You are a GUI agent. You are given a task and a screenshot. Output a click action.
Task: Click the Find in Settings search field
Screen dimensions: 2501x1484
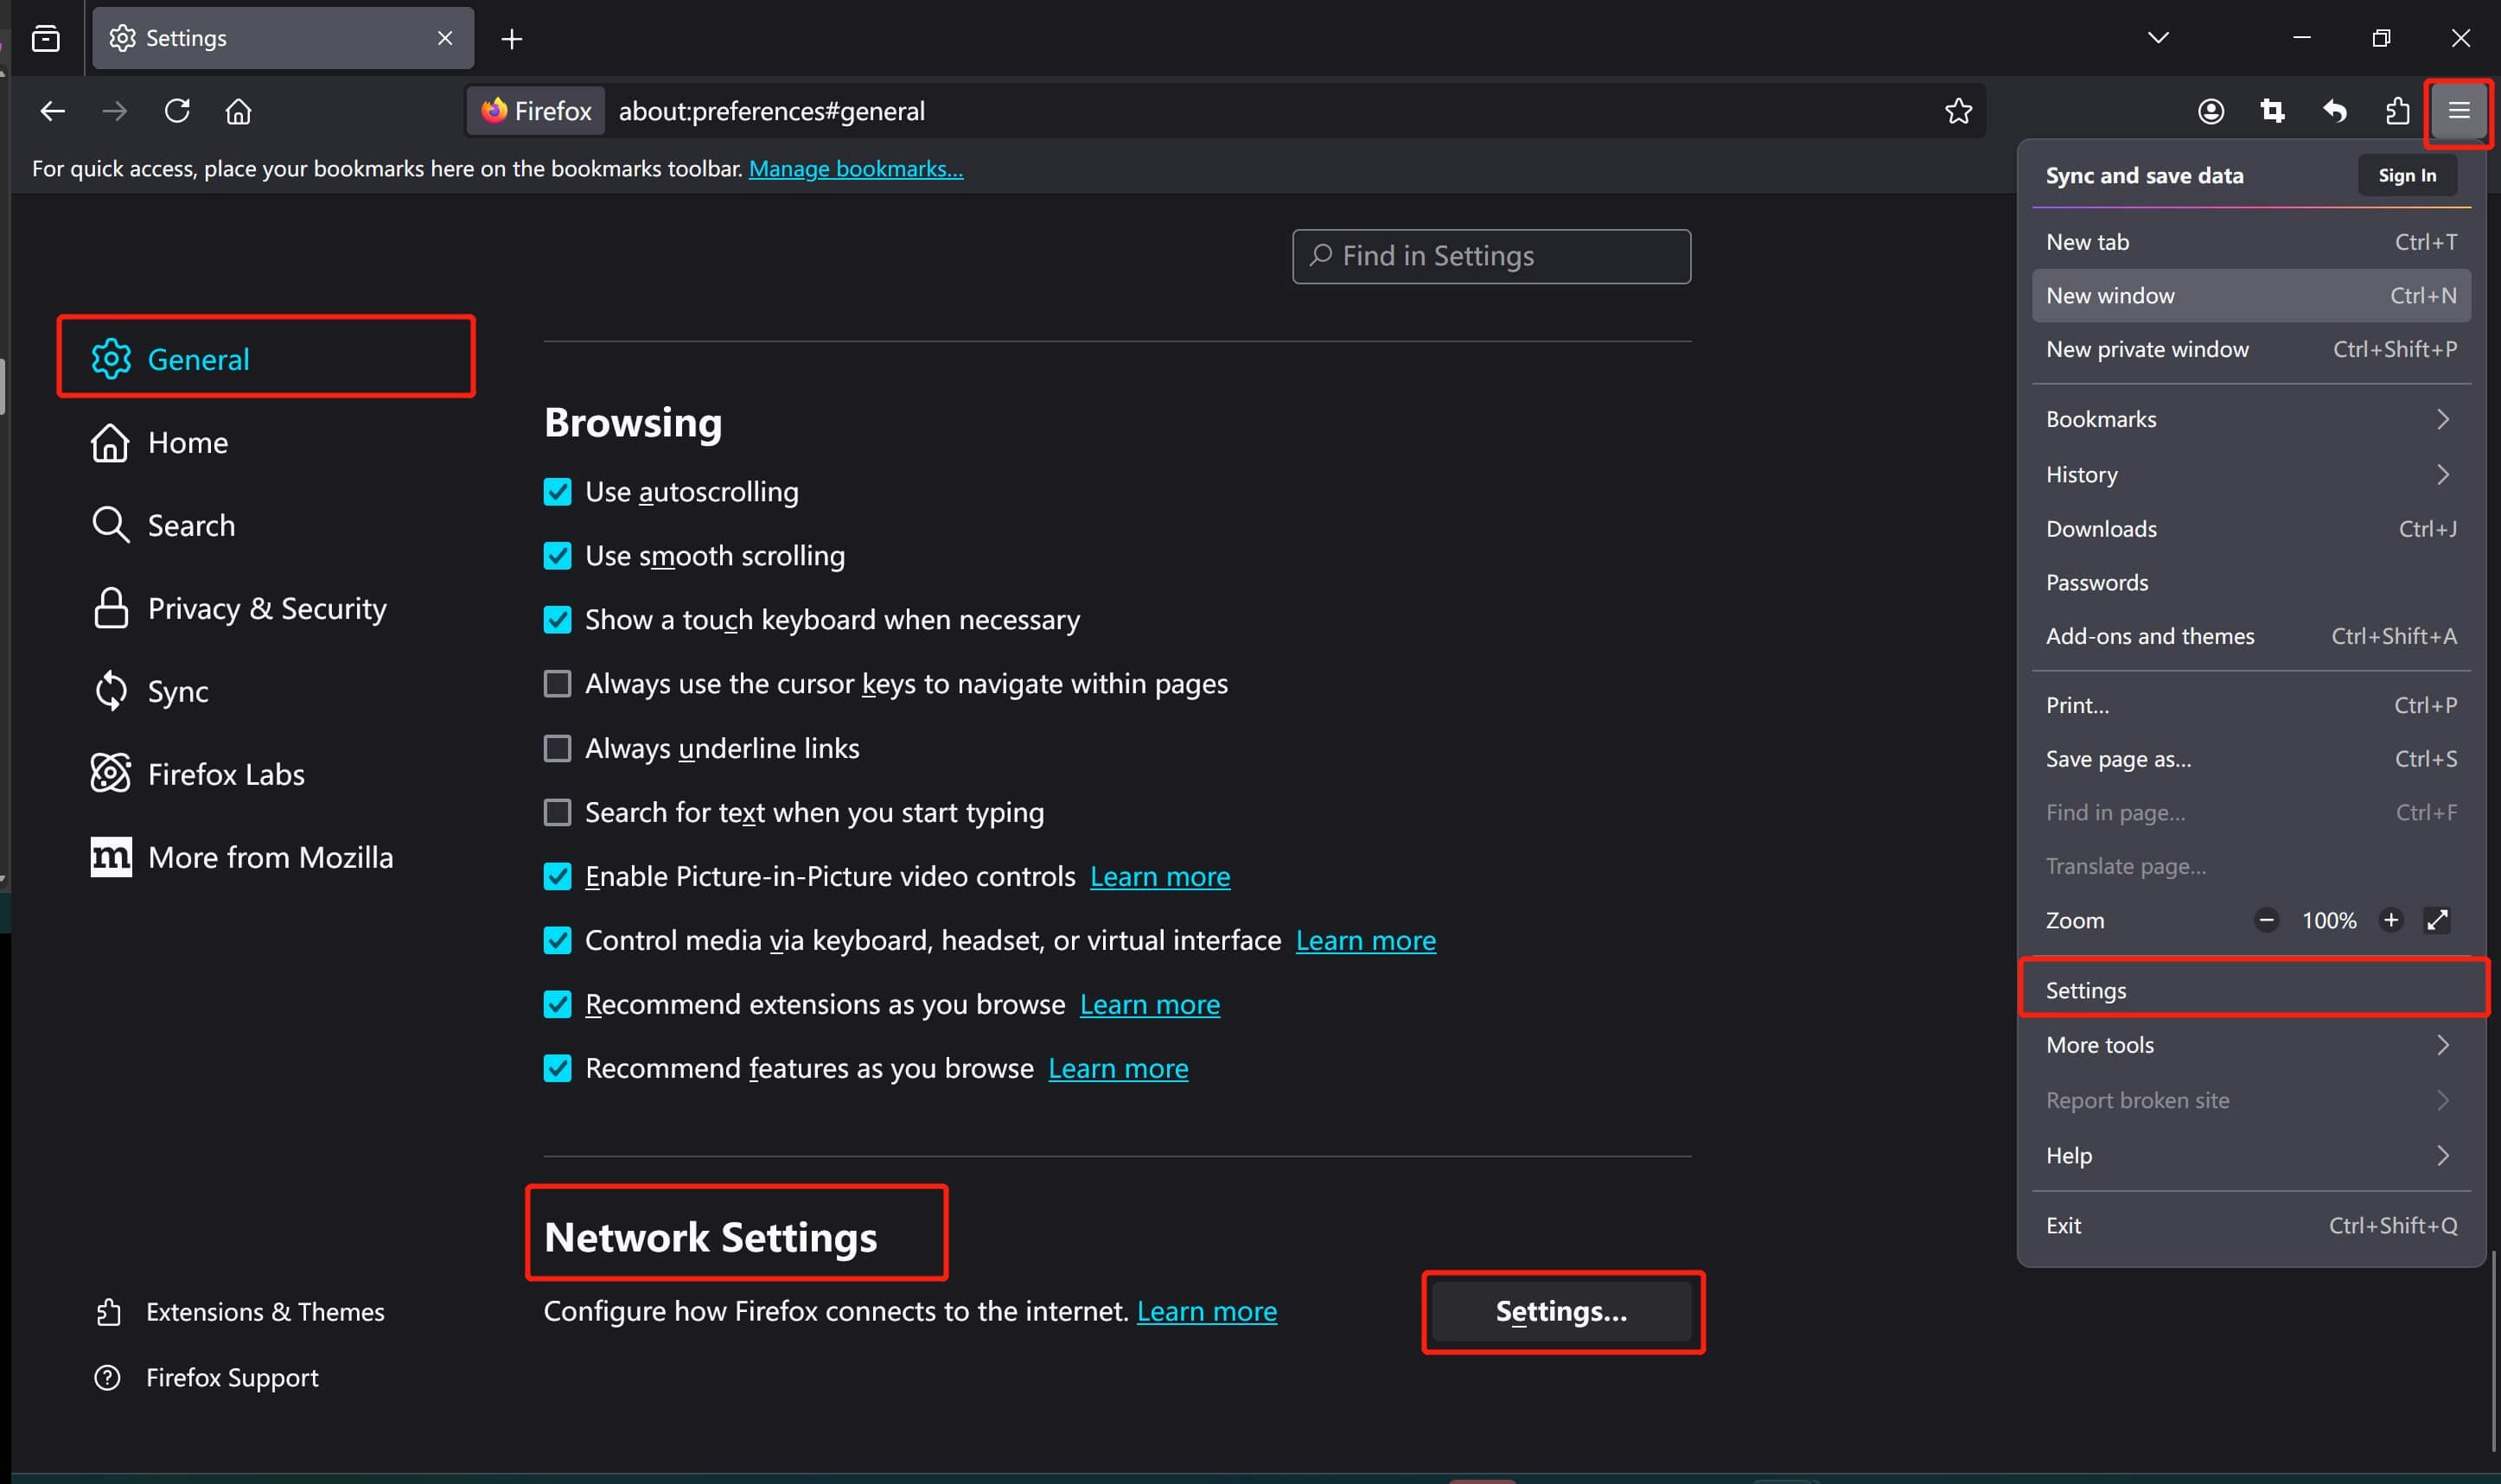click(x=1490, y=257)
